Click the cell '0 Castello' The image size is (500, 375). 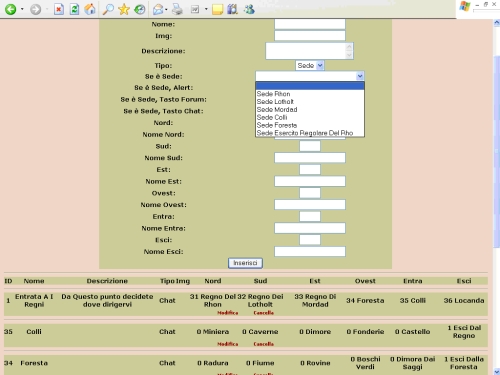413,332
